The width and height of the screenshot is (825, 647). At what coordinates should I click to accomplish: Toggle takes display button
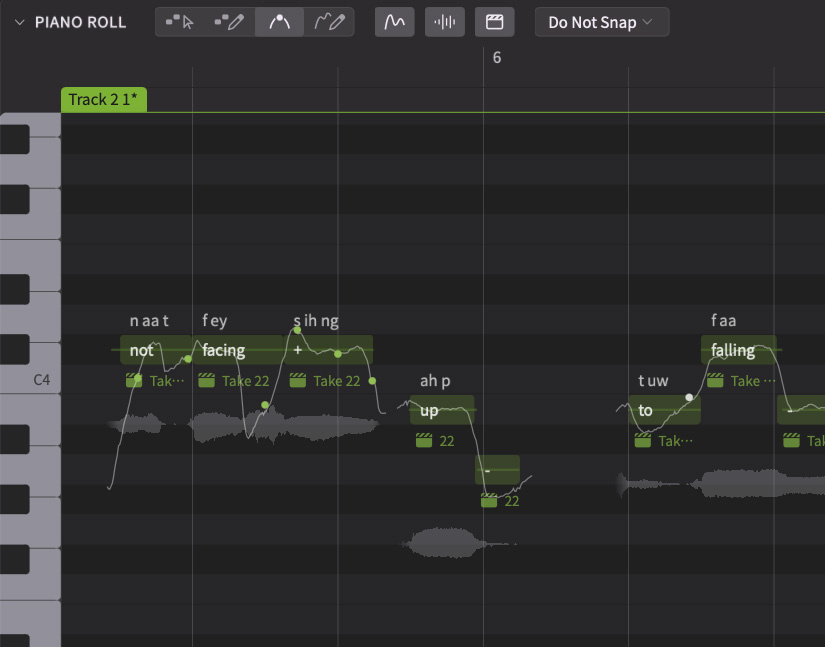click(494, 22)
